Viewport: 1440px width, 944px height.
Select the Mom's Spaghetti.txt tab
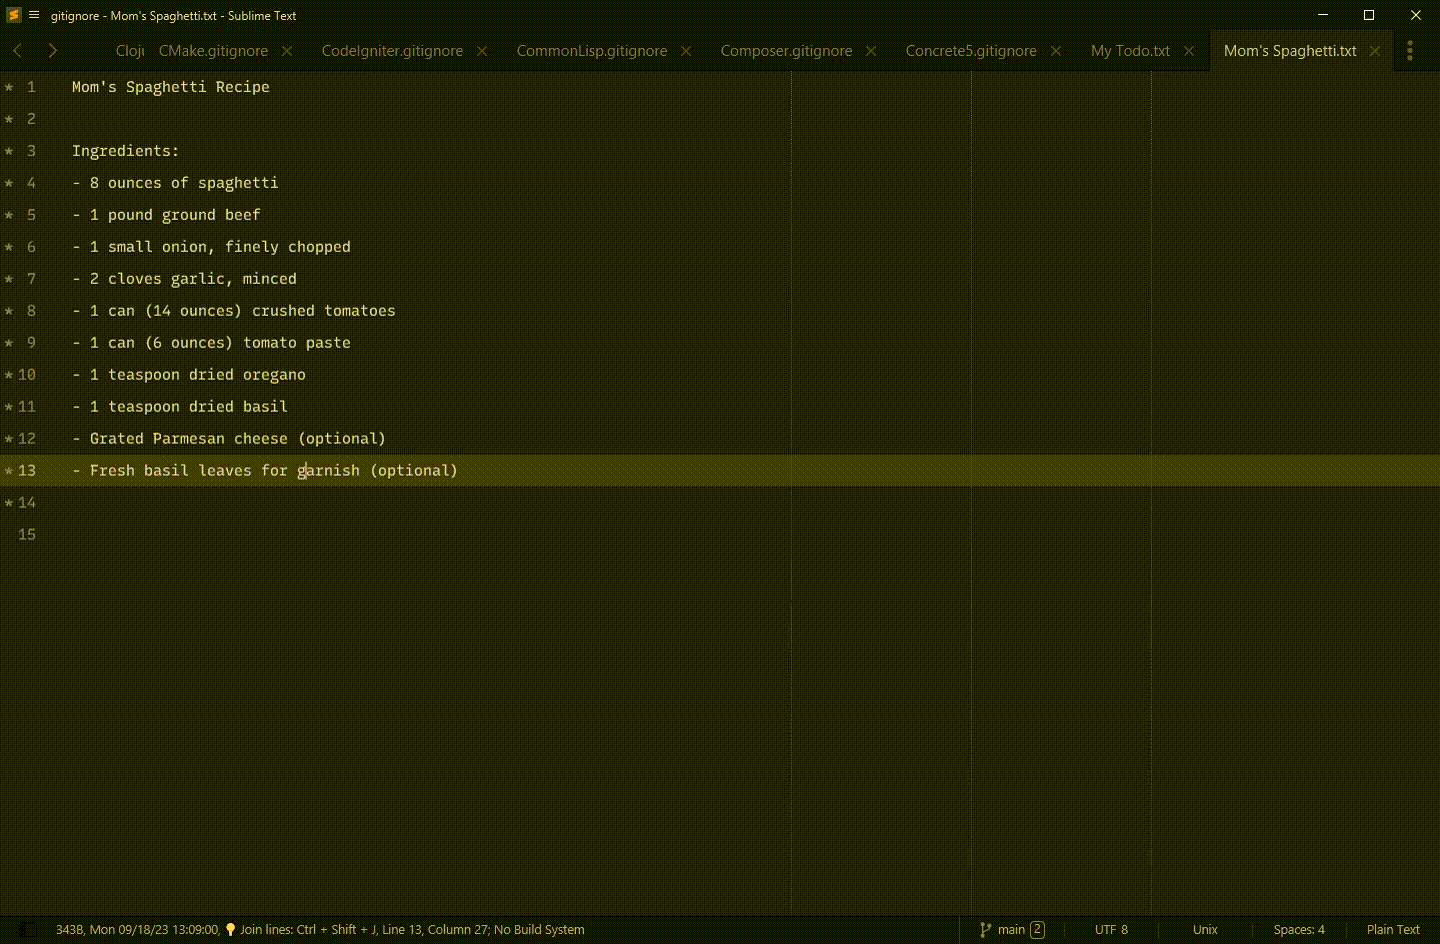(1290, 51)
